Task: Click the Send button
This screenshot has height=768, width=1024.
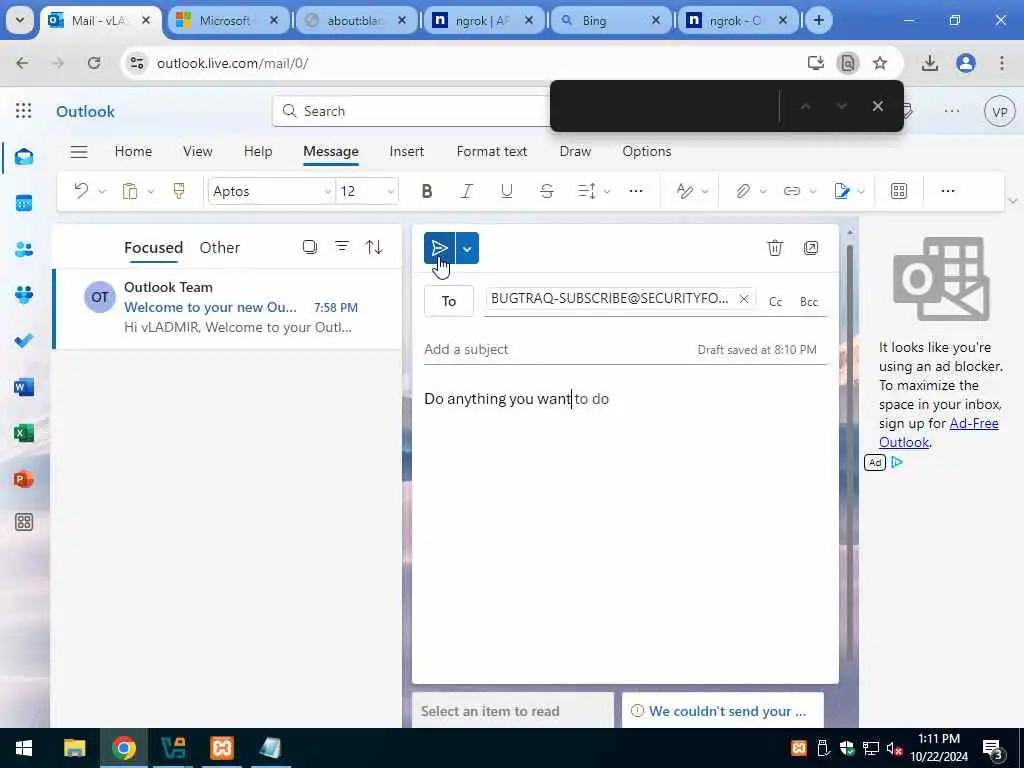Action: tap(440, 248)
